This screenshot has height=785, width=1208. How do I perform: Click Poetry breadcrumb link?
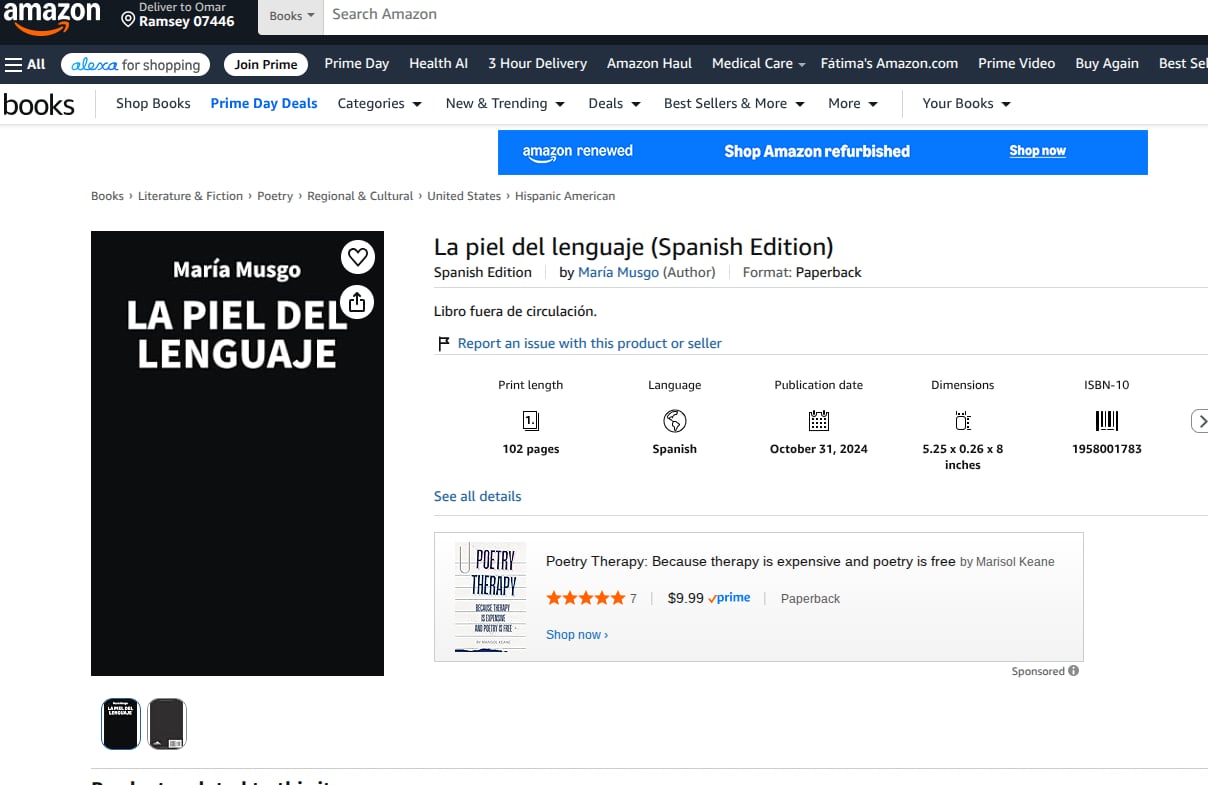pyautogui.click(x=275, y=196)
